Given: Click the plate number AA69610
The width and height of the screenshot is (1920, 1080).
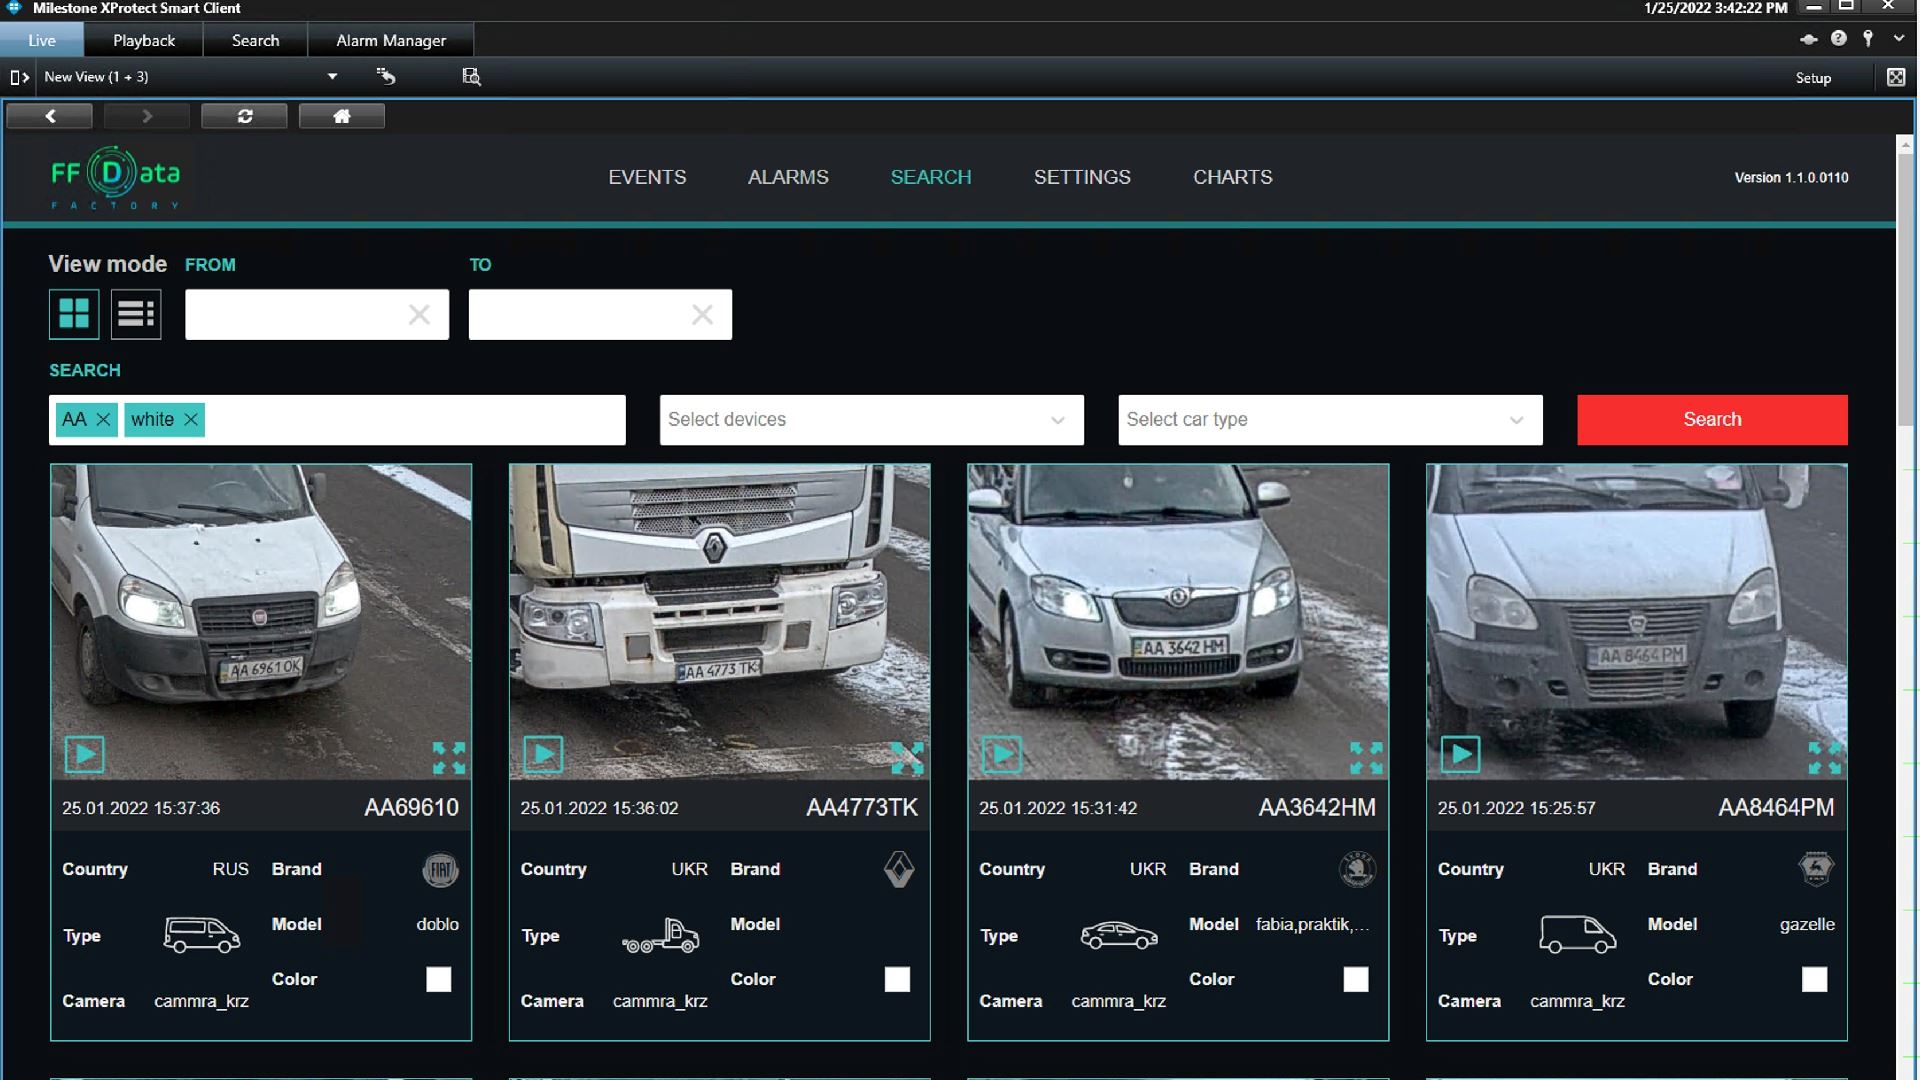Looking at the screenshot, I should pyautogui.click(x=411, y=807).
